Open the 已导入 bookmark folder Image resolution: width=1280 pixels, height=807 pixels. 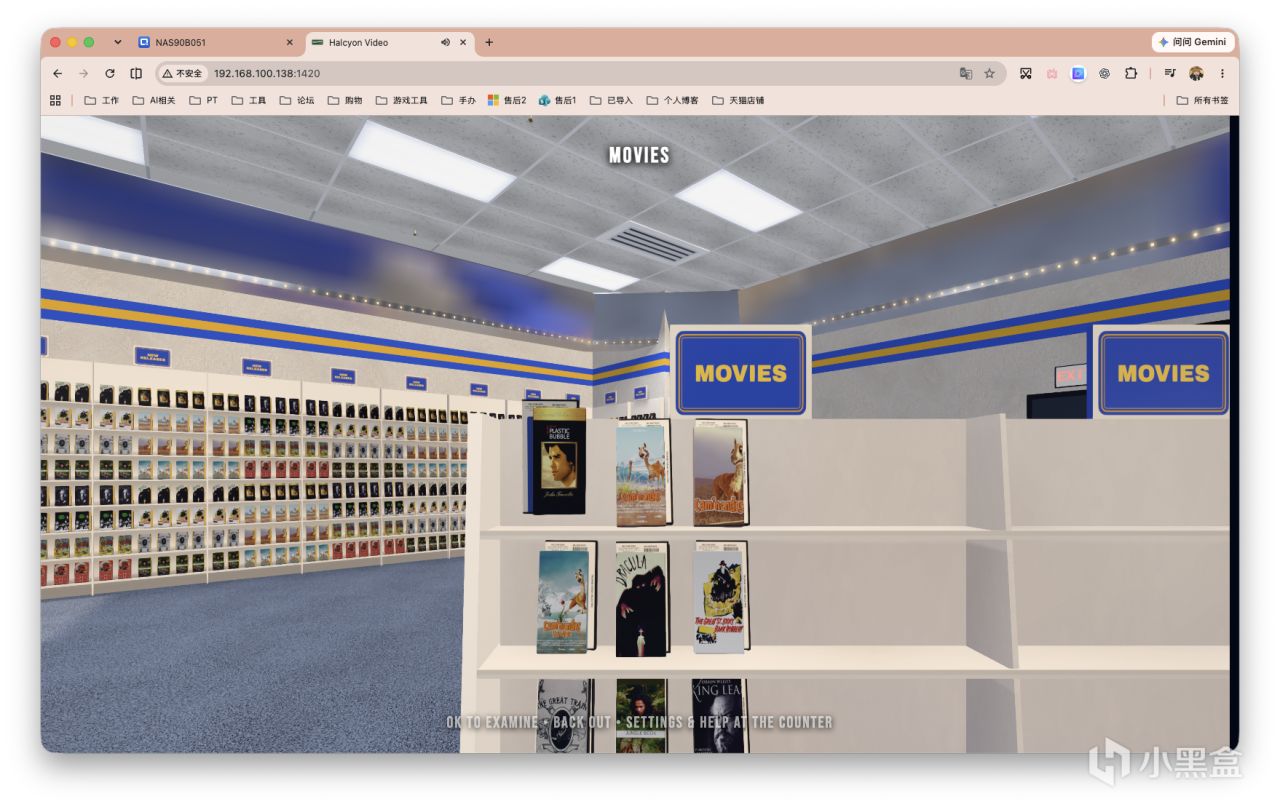tap(612, 100)
